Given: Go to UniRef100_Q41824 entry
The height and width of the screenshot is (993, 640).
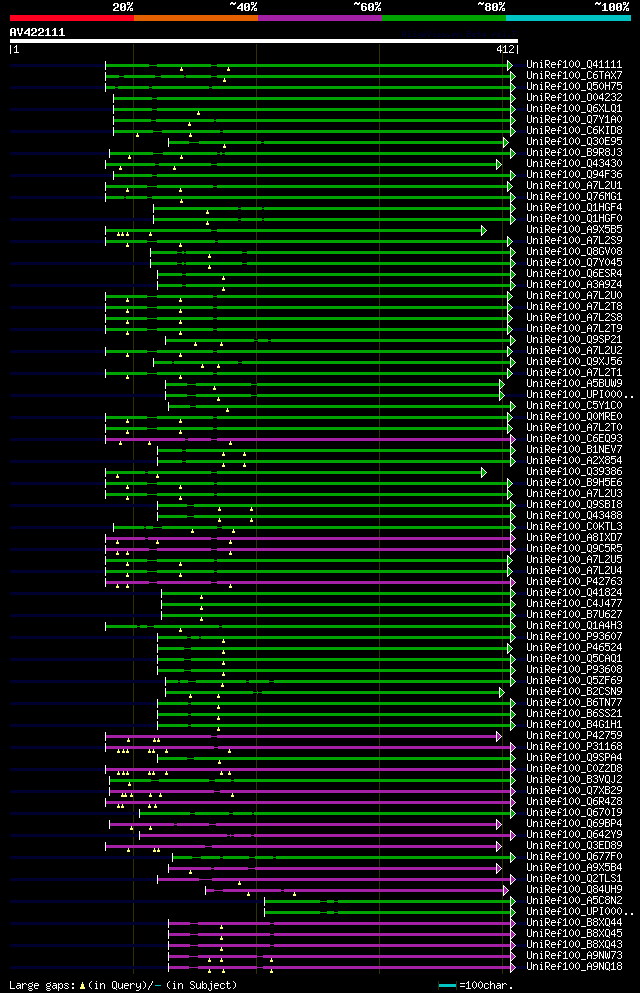Looking at the screenshot, I should 574,593.
